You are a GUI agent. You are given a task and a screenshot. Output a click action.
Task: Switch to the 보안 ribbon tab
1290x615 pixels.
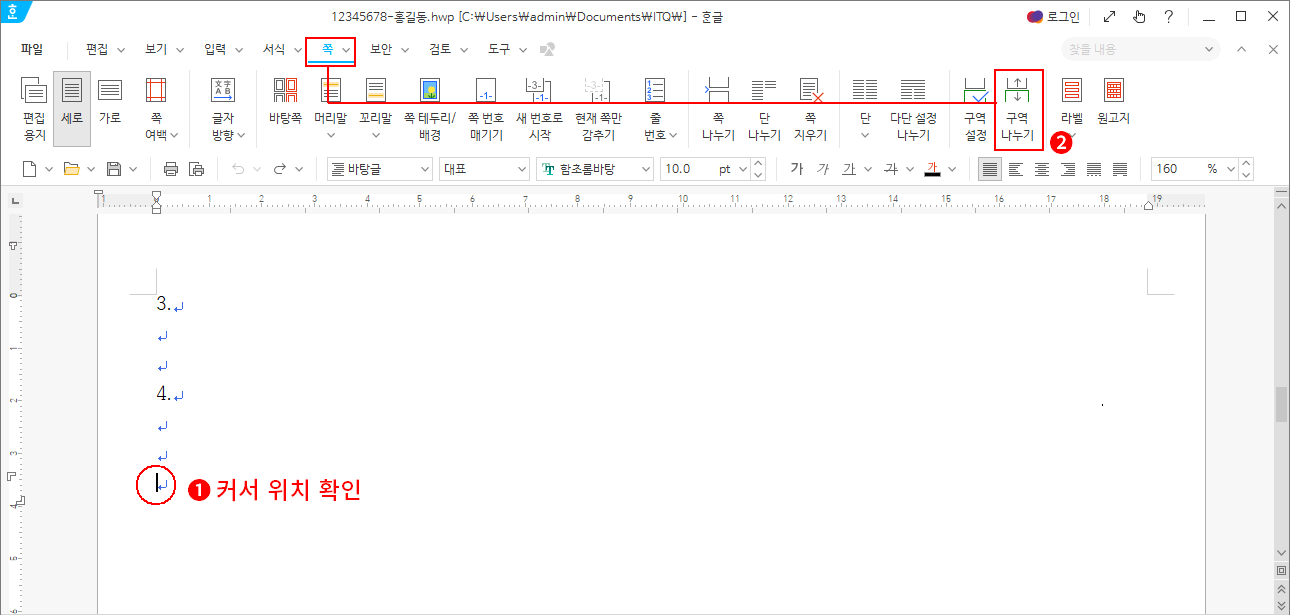coord(381,48)
